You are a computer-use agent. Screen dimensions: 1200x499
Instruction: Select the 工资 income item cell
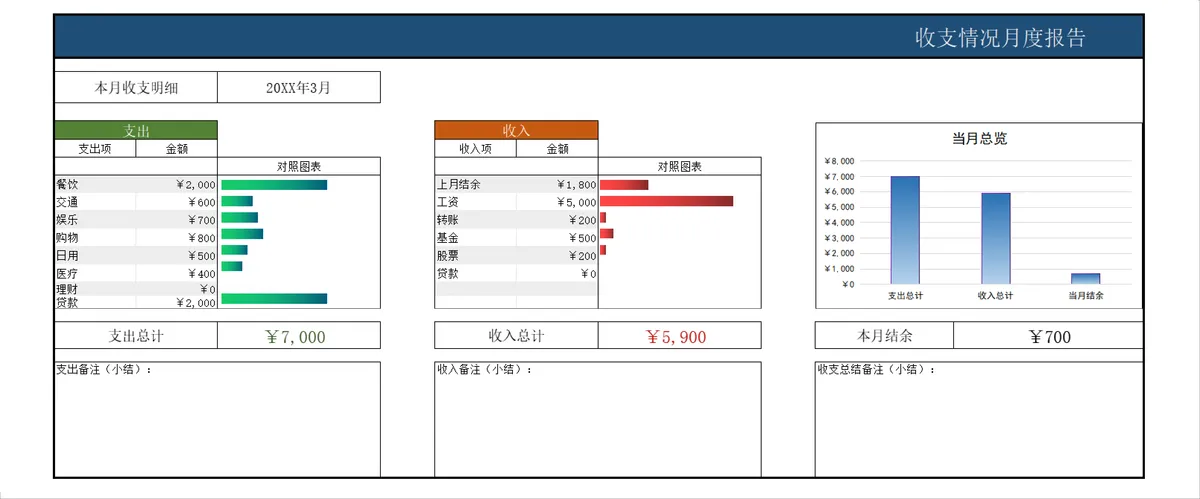pos(475,202)
